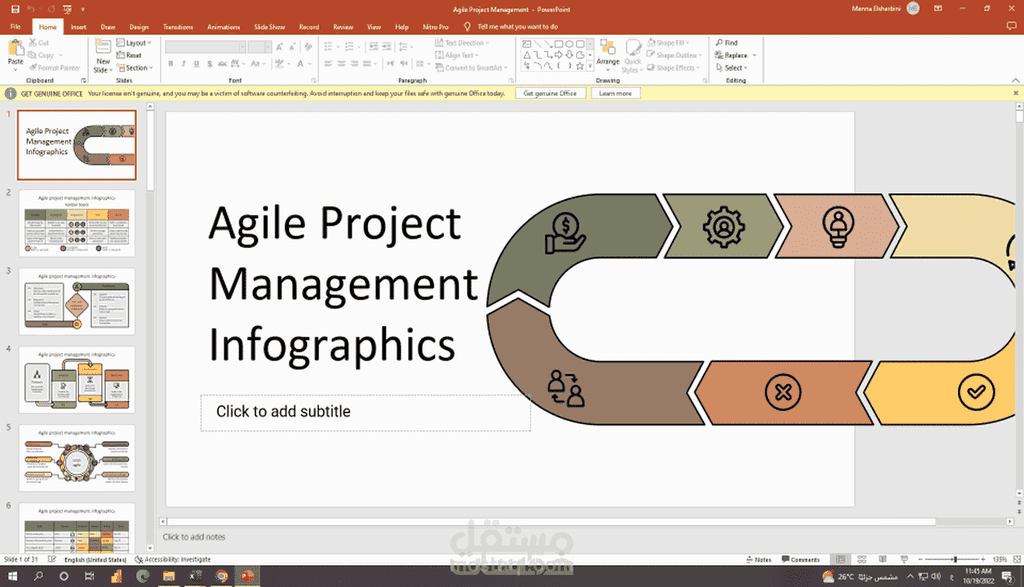The image size is (1024, 587).
Task: Click Convert to SmartArt
Action: click(x=472, y=68)
